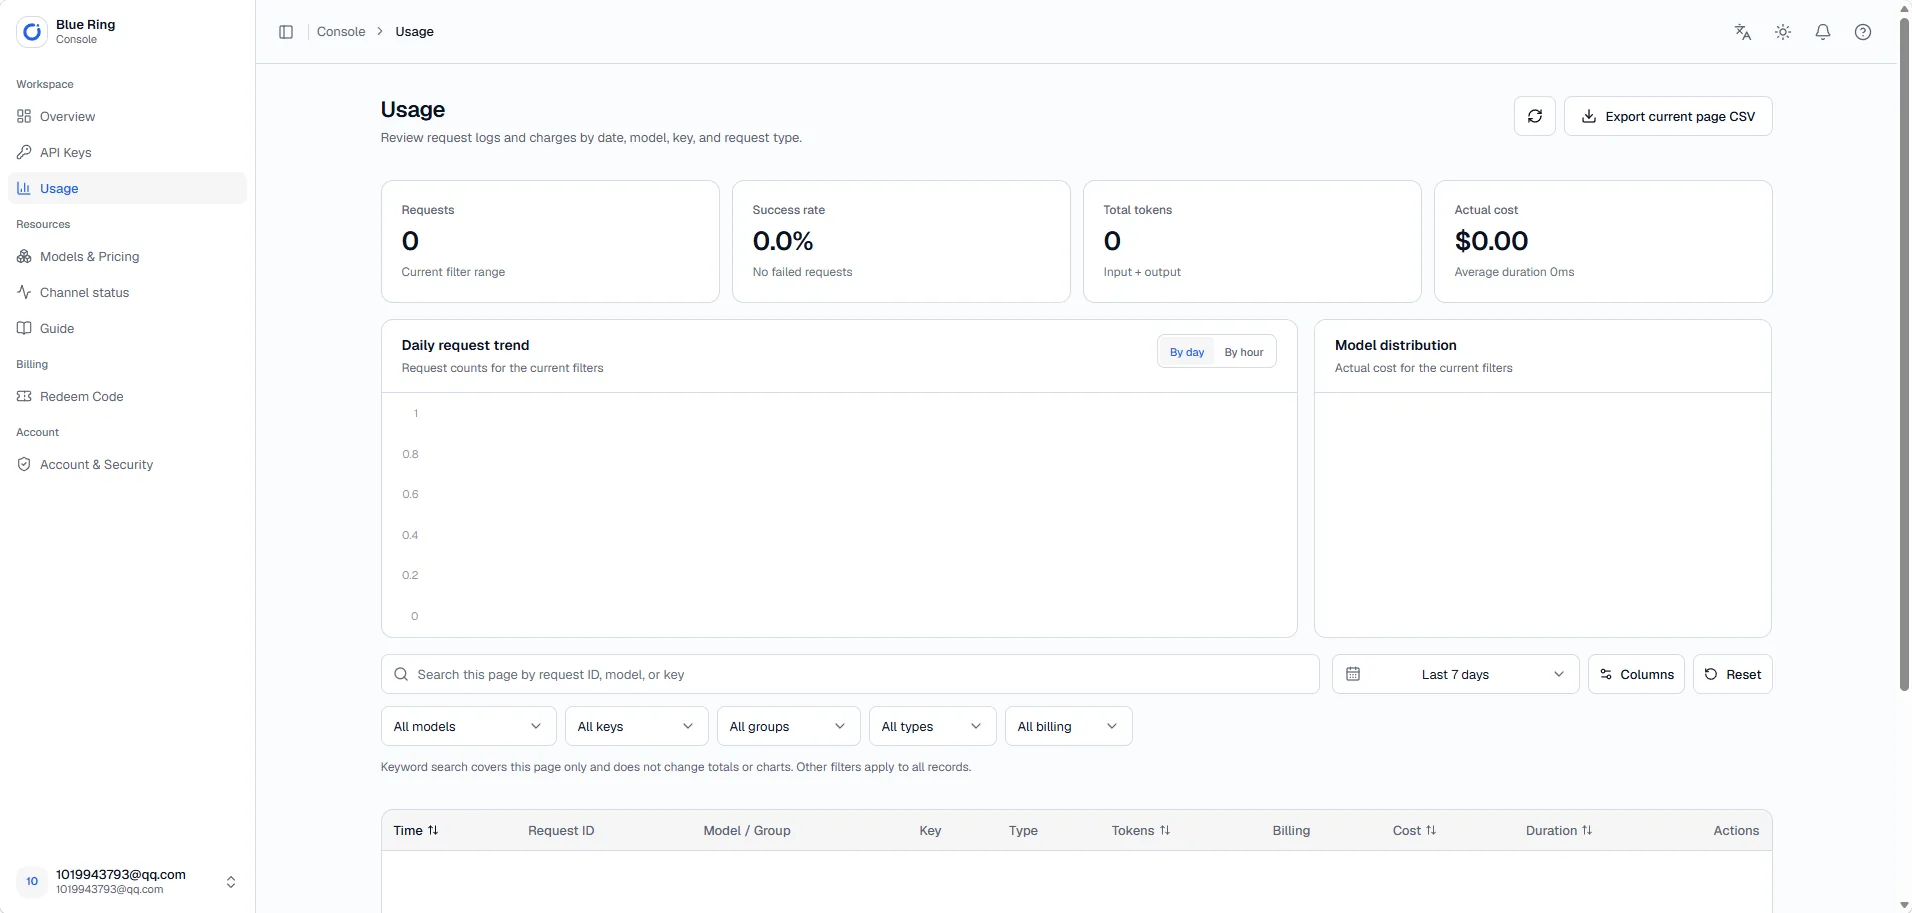Open notifications bell icon

point(1823,32)
